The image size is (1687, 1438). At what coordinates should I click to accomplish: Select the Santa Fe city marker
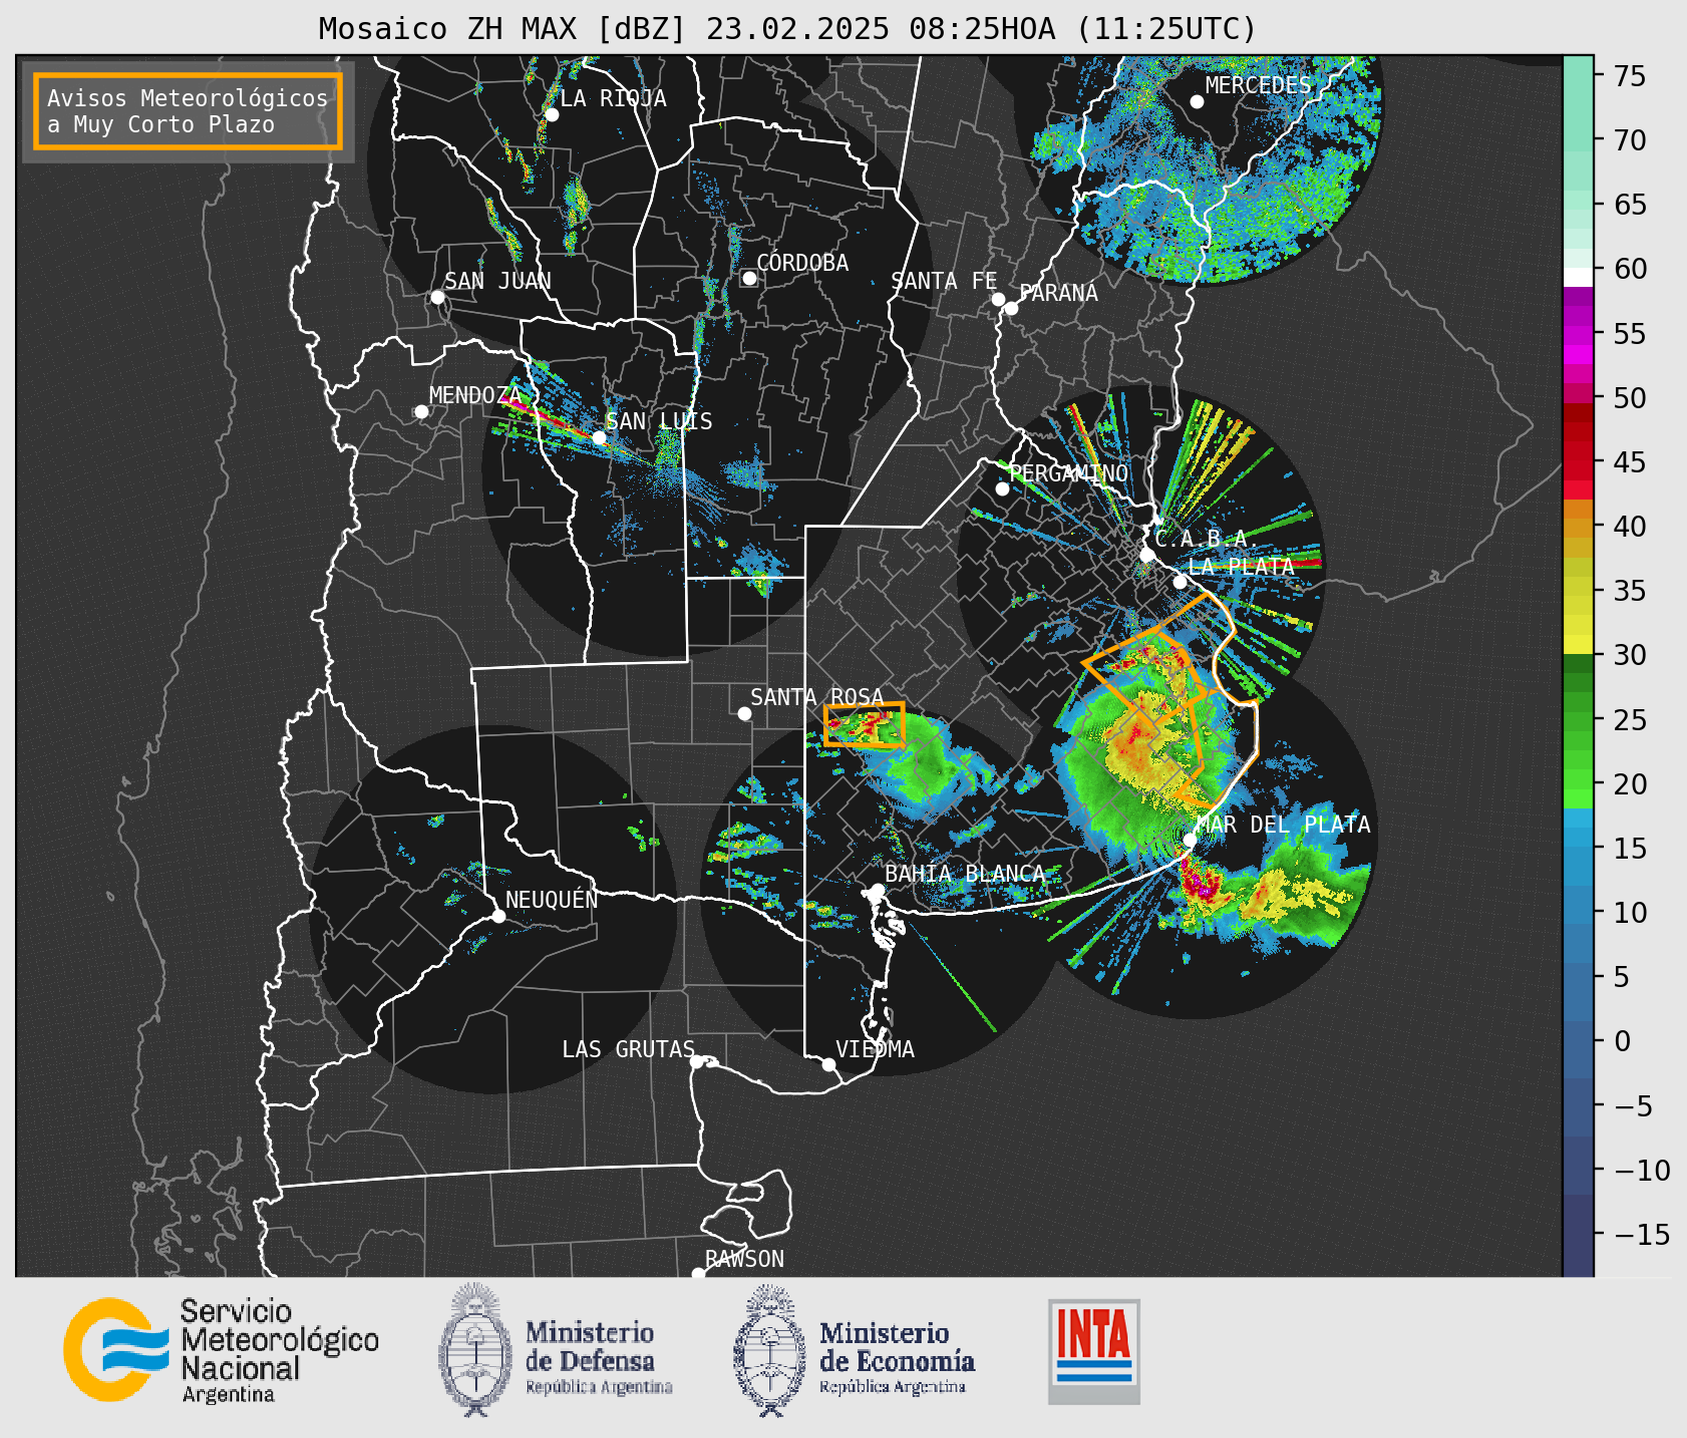pyautogui.click(x=998, y=299)
